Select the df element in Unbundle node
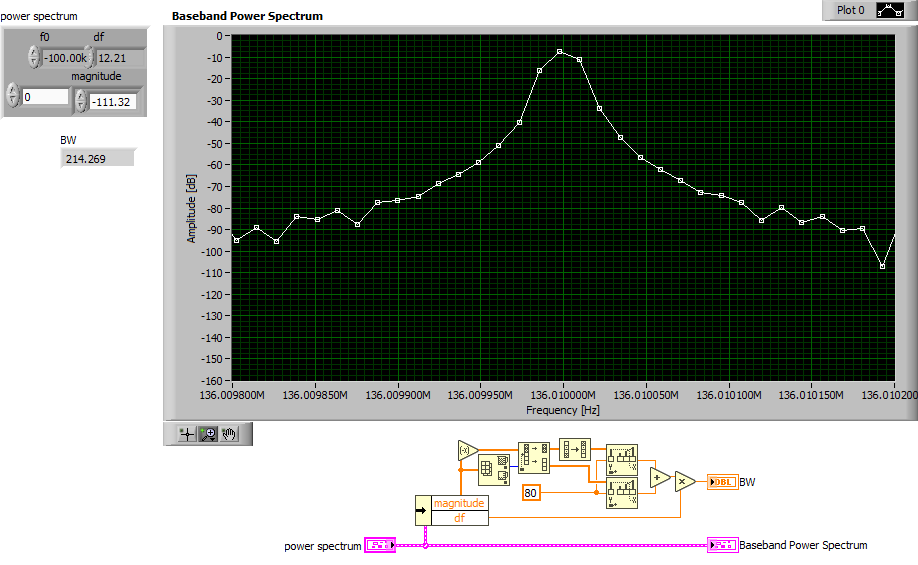Viewport: 918px width, 565px height. click(x=459, y=518)
